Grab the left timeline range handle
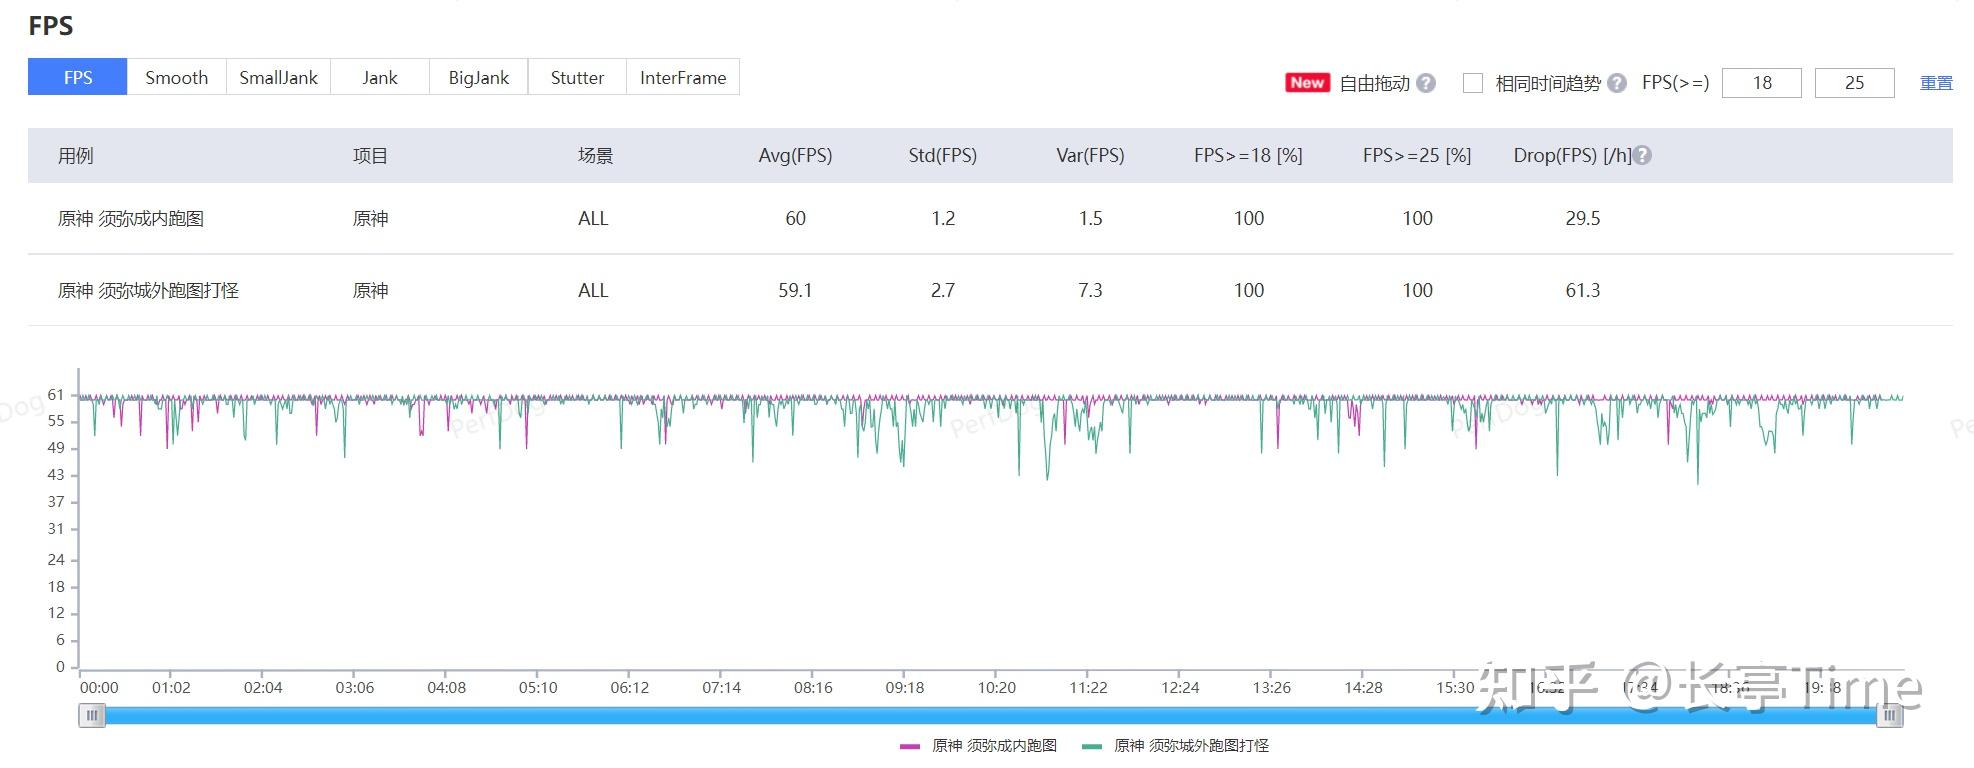1974x768 pixels. 92,715
